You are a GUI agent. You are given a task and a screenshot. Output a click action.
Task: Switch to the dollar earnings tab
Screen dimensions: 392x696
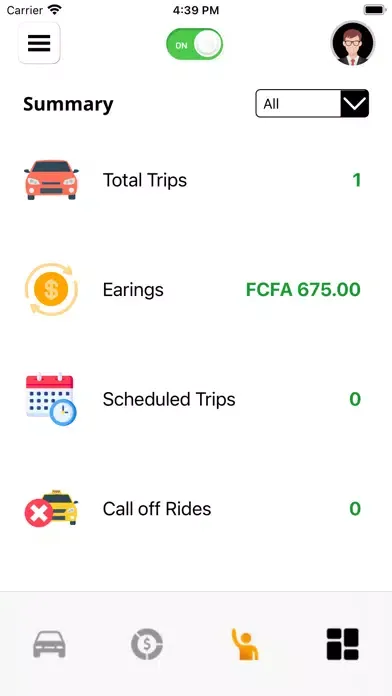click(x=147, y=644)
